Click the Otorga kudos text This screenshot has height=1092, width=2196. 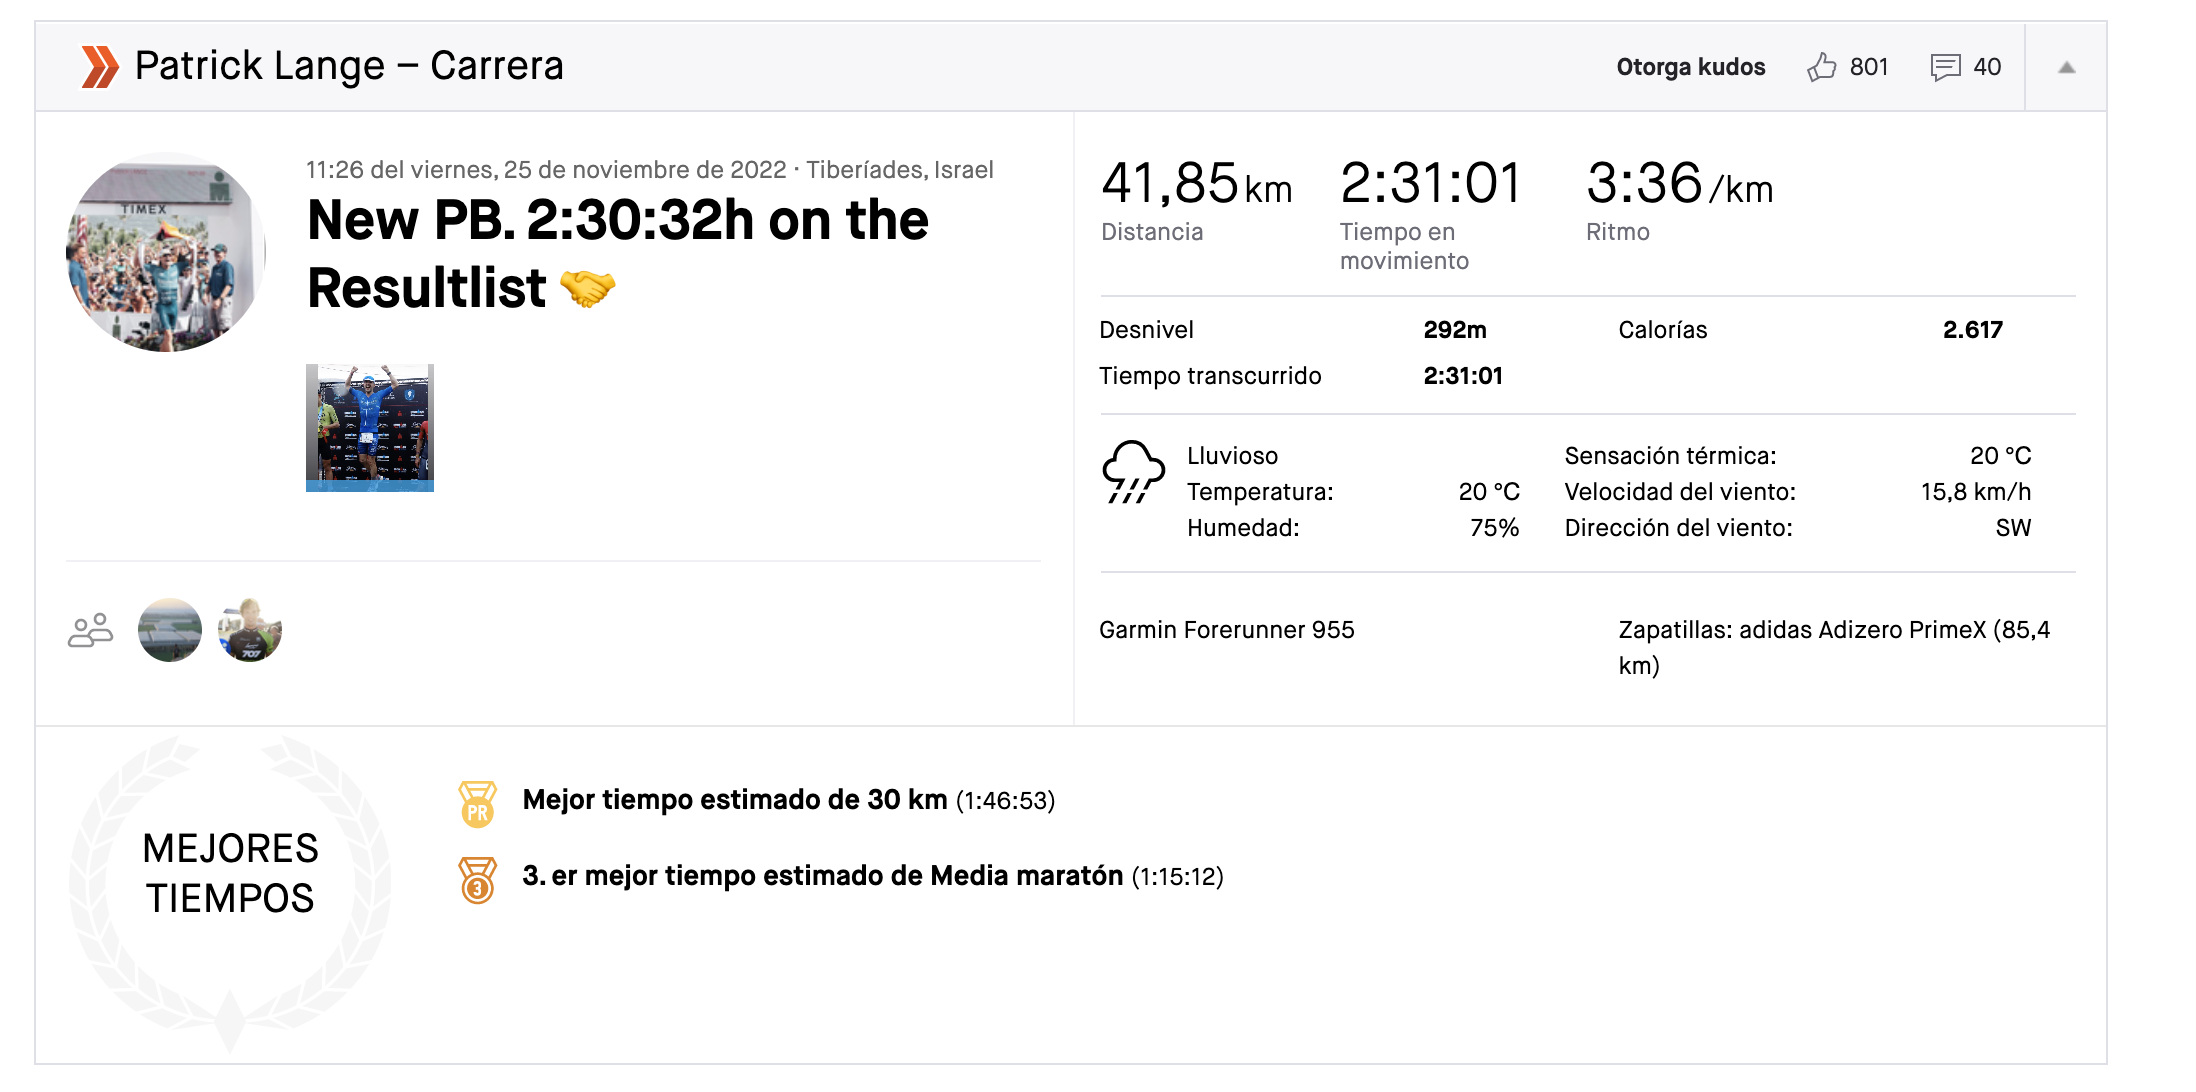tap(1690, 67)
